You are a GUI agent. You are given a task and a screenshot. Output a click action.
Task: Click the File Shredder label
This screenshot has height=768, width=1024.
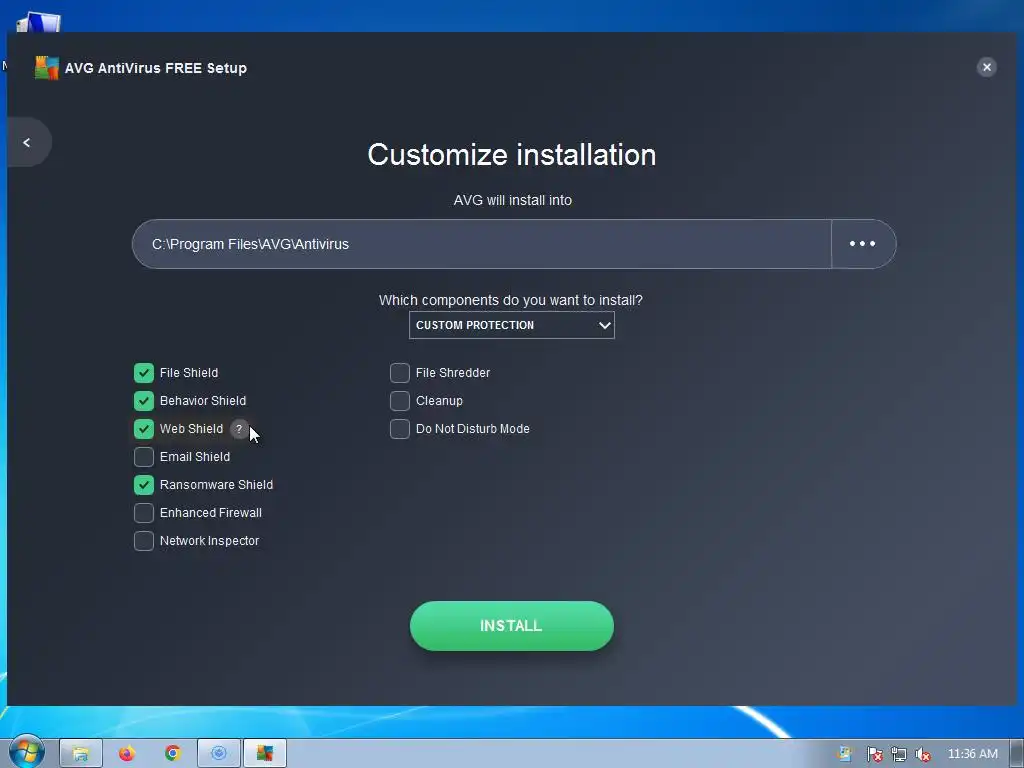pyautogui.click(x=453, y=373)
